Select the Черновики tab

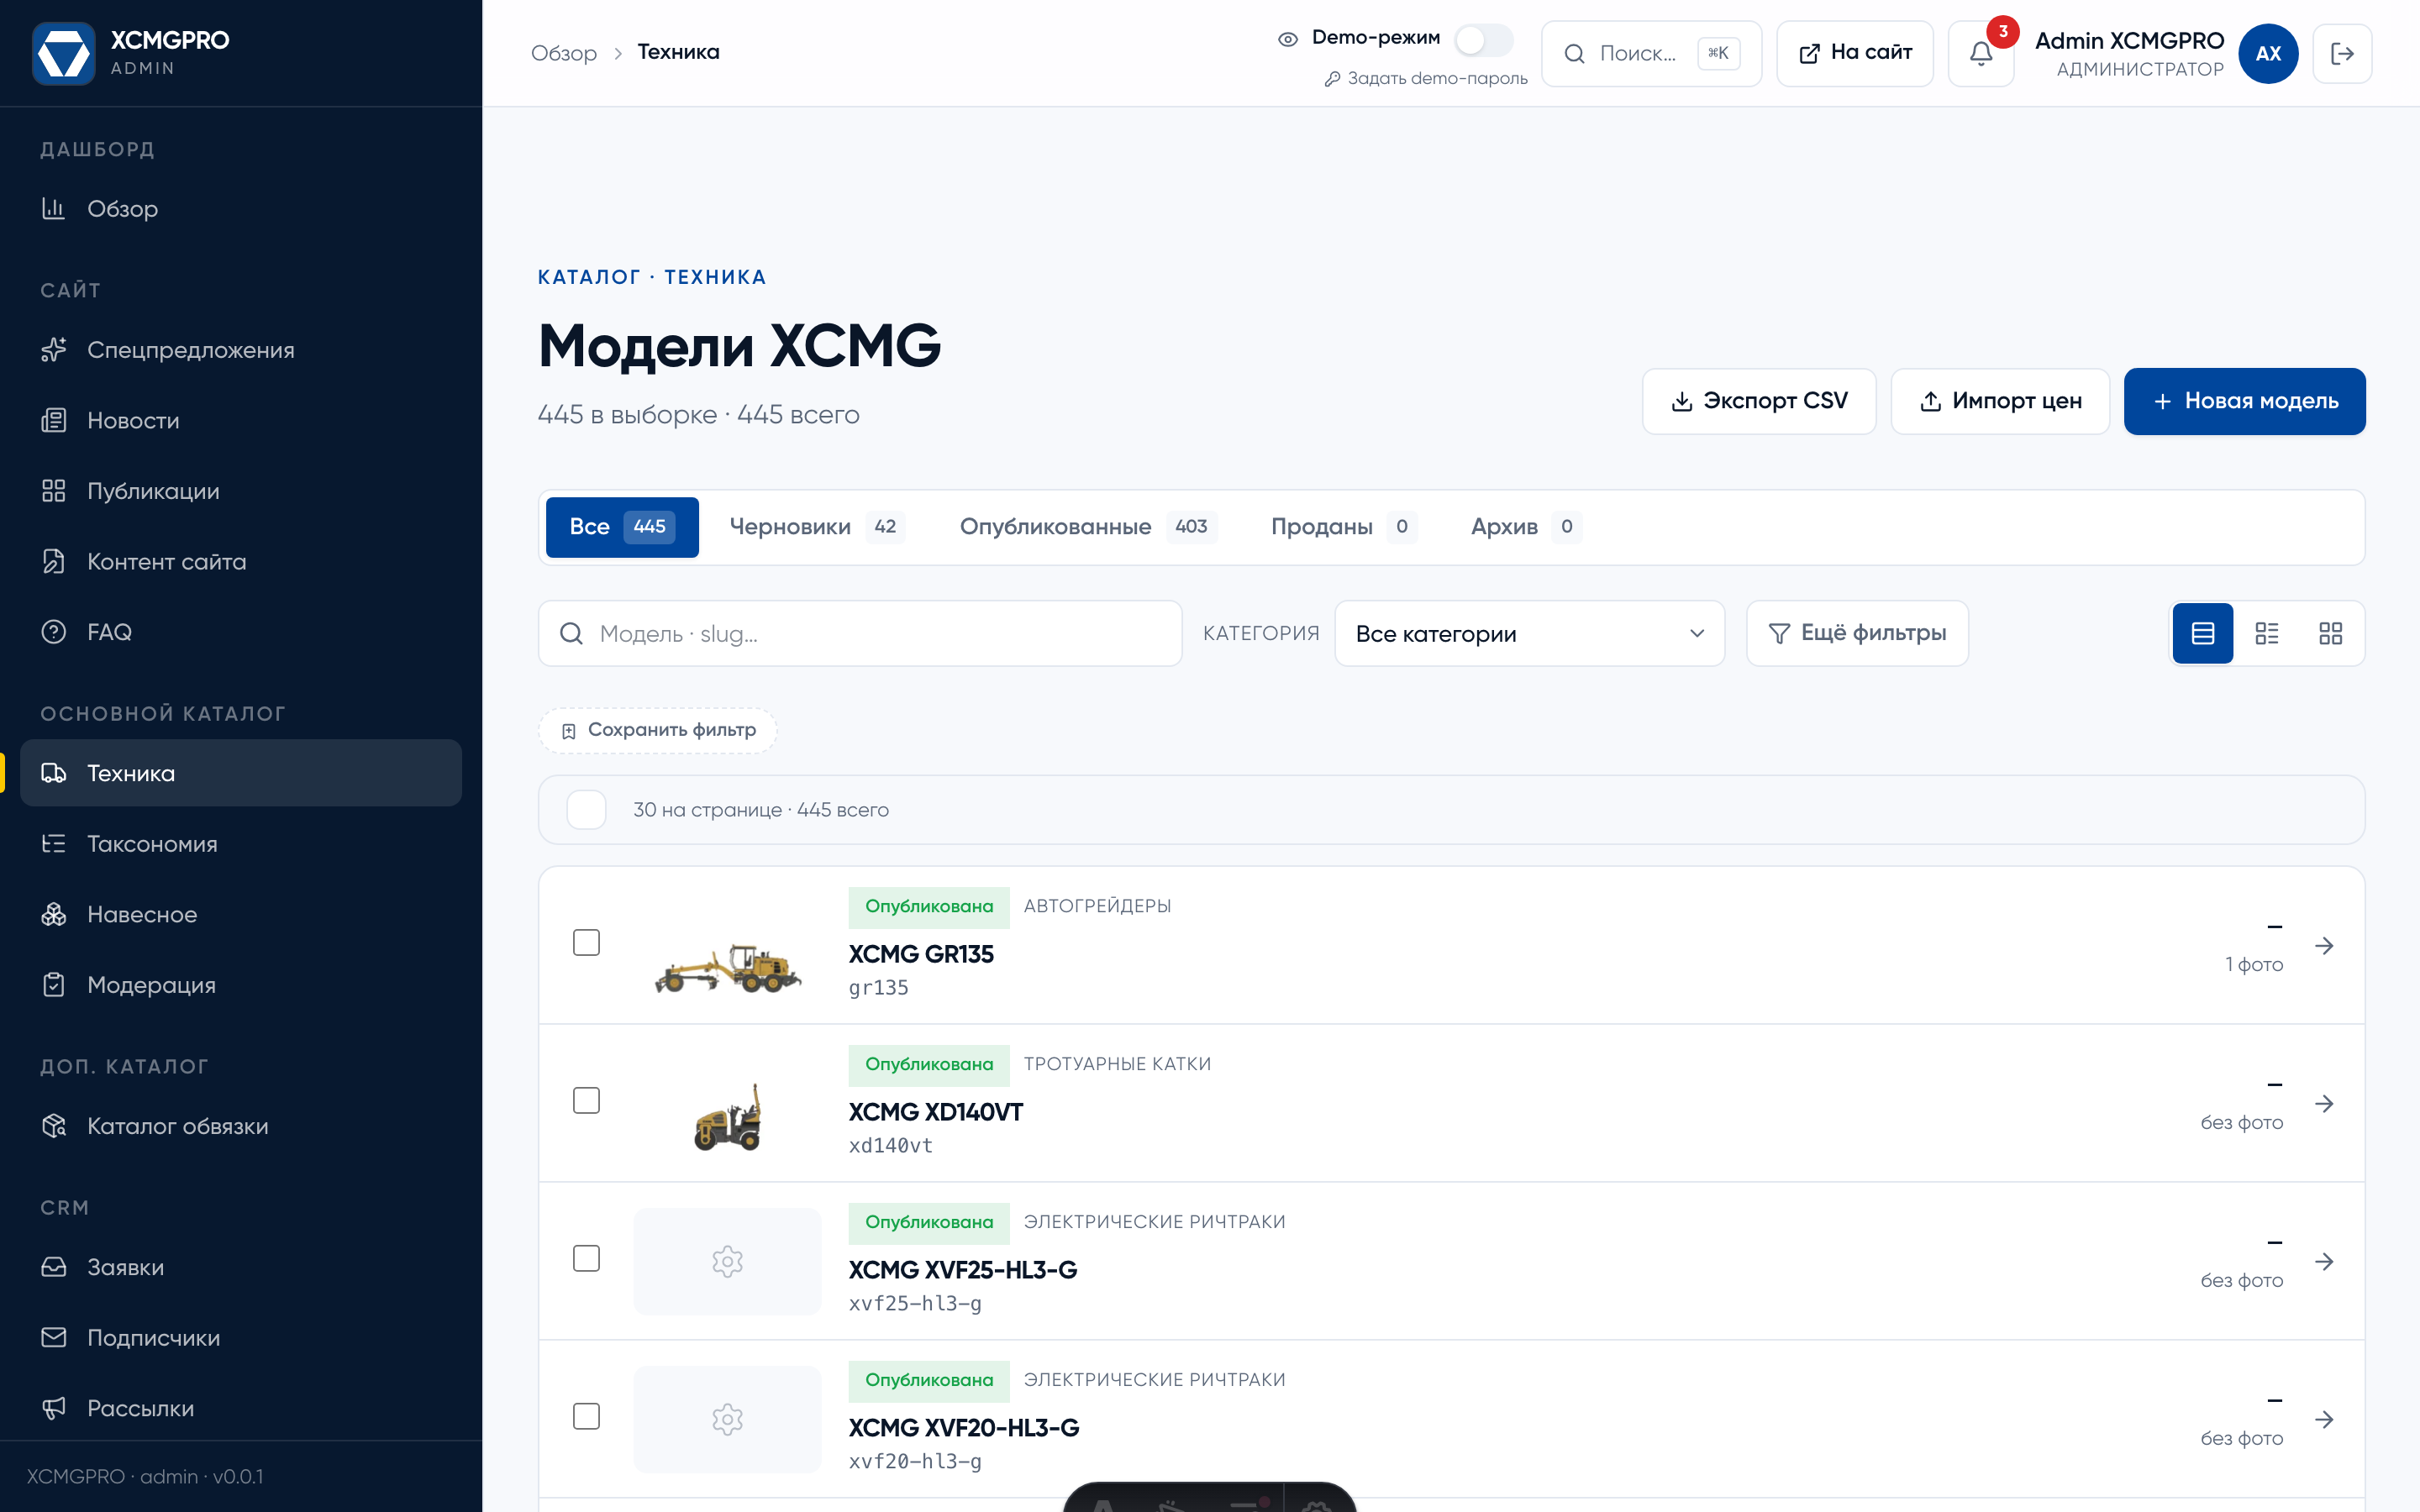click(x=817, y=527)
